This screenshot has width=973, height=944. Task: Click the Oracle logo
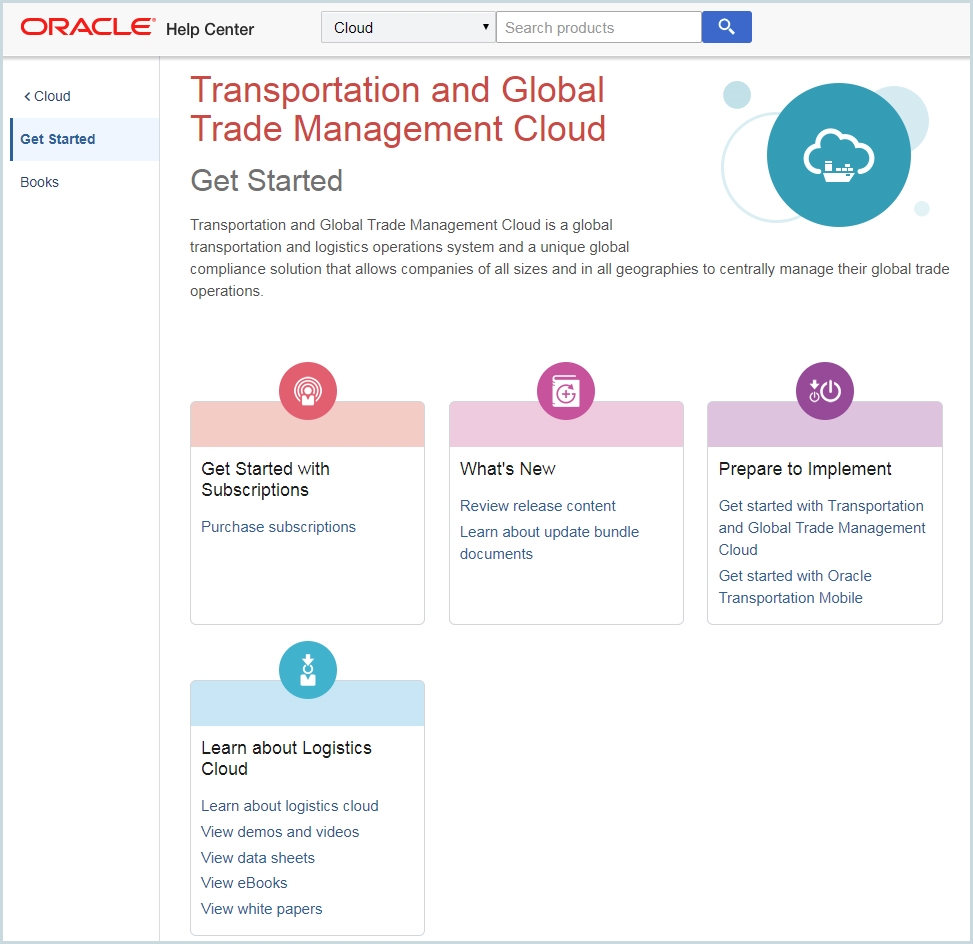(x=88, y=27)
